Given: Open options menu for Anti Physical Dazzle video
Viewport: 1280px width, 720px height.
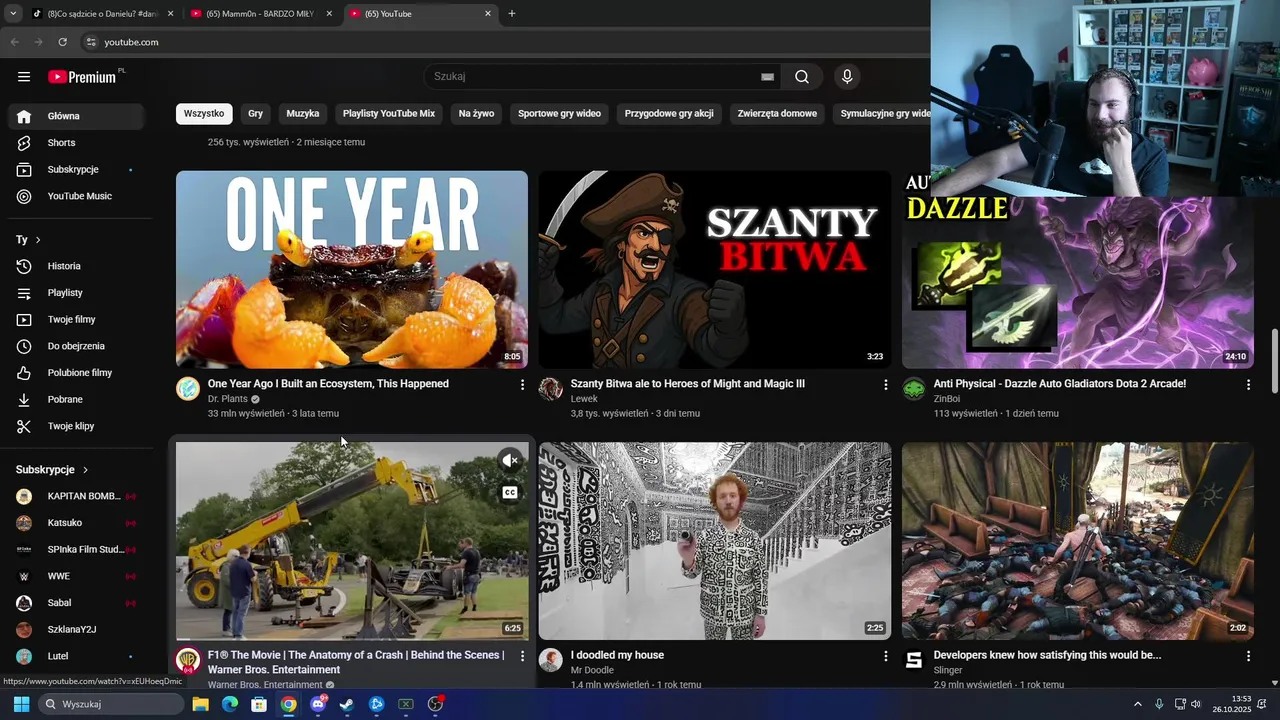Looking at the screenshot, I should (x=1248, y=385).
